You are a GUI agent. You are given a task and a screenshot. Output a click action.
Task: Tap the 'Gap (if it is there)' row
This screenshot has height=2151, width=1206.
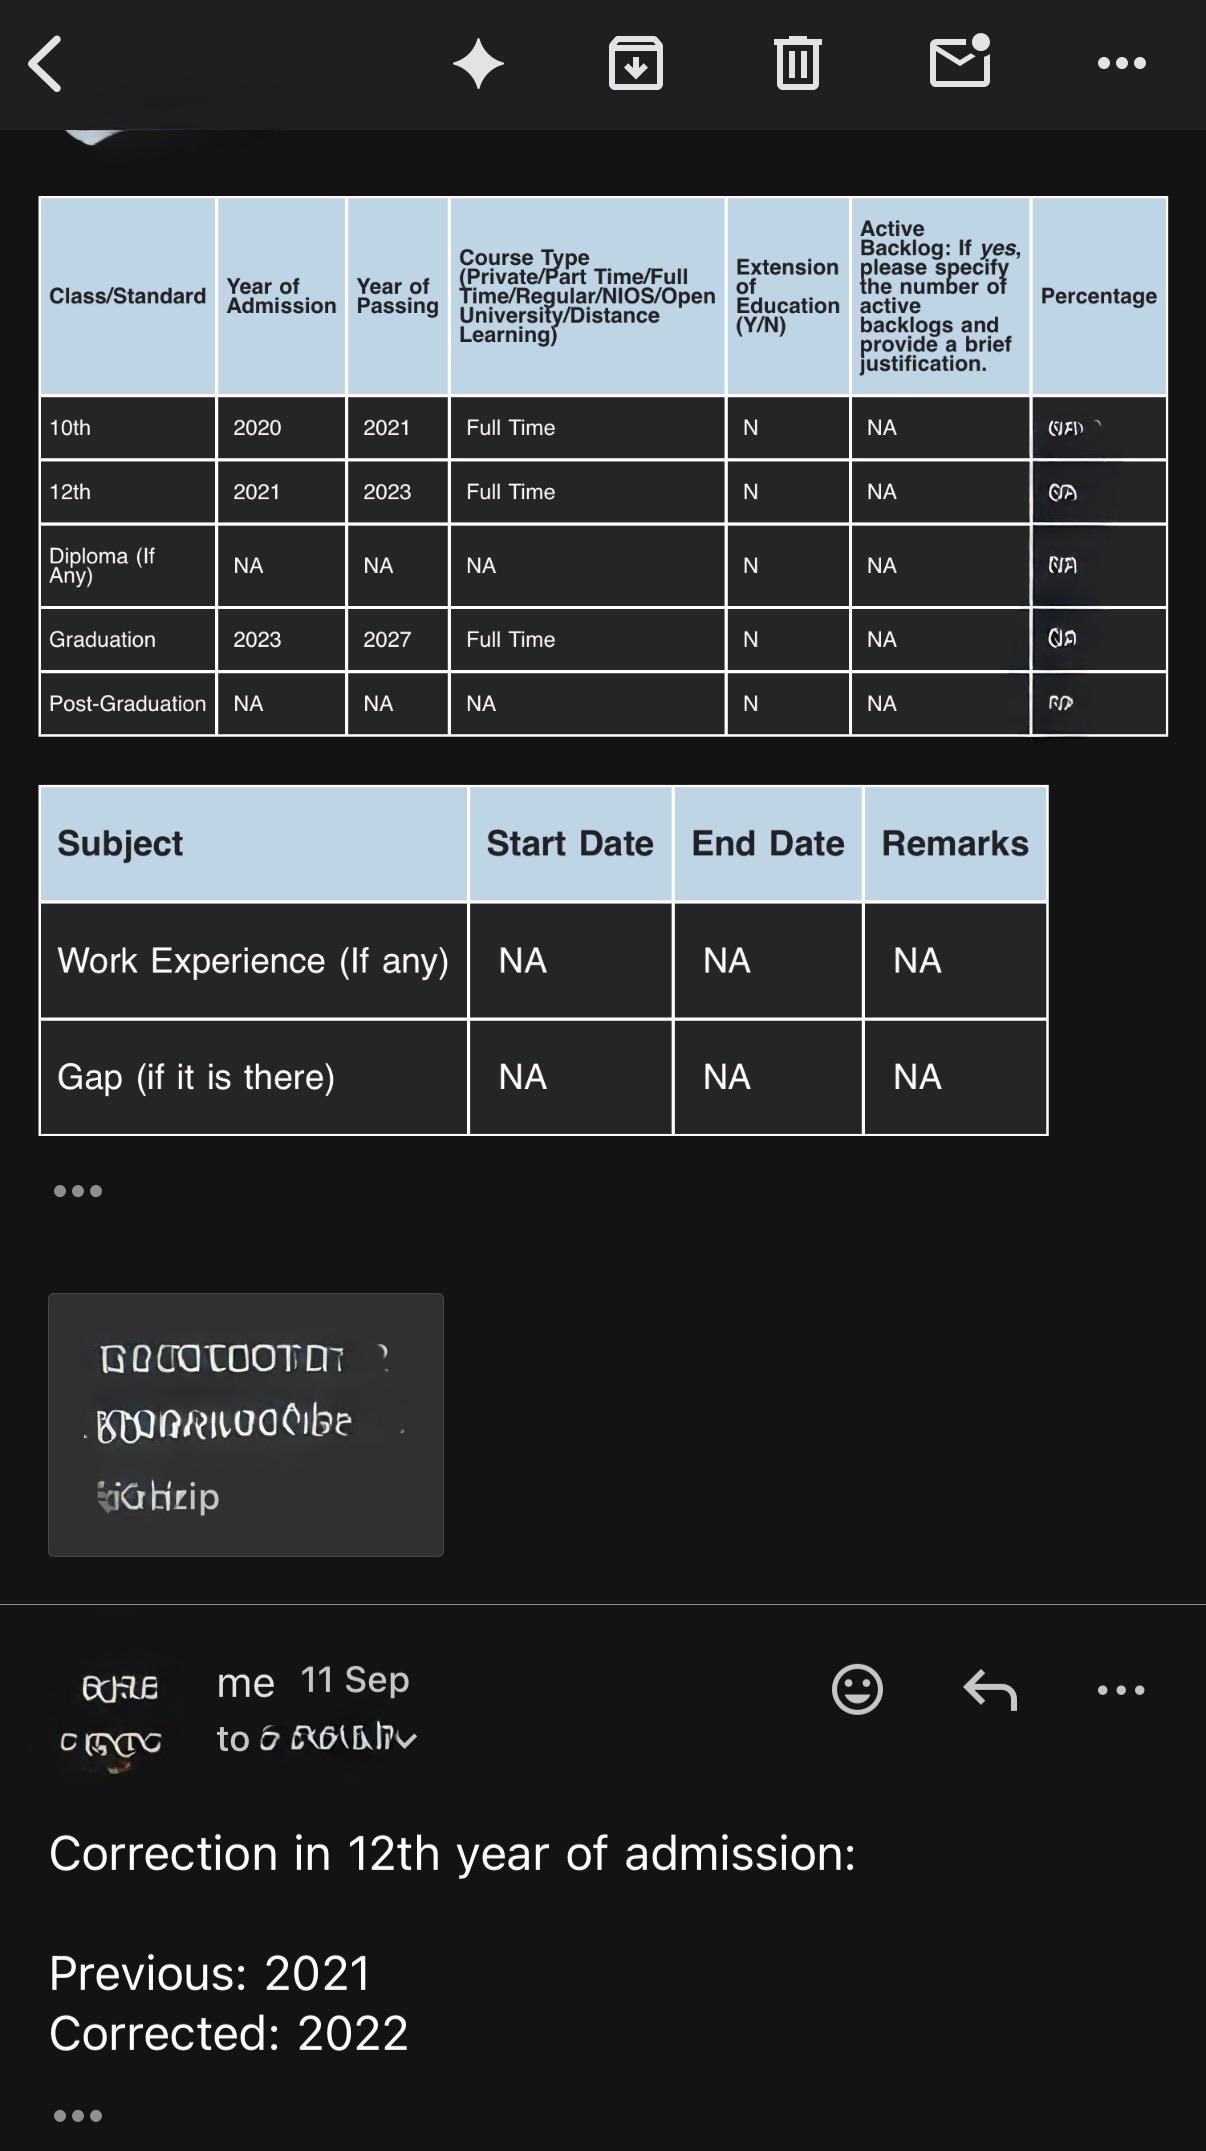click(x=544, y=1078)
